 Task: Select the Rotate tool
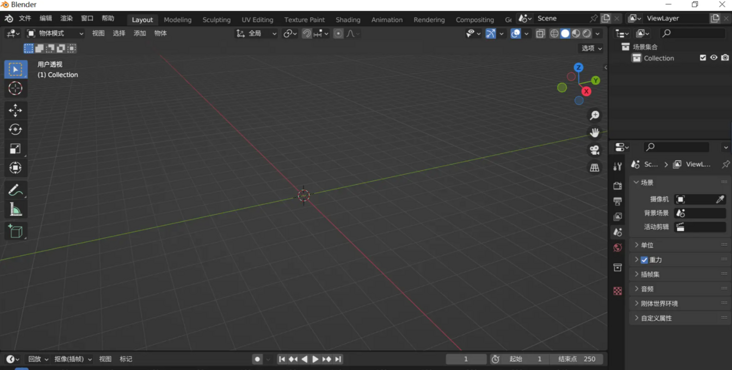coord(15,129)
